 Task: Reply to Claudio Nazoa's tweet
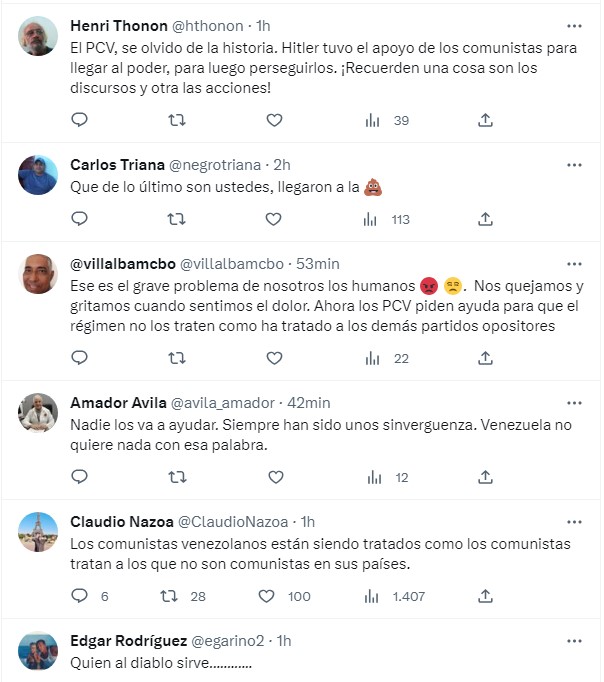tap(80, 596)
